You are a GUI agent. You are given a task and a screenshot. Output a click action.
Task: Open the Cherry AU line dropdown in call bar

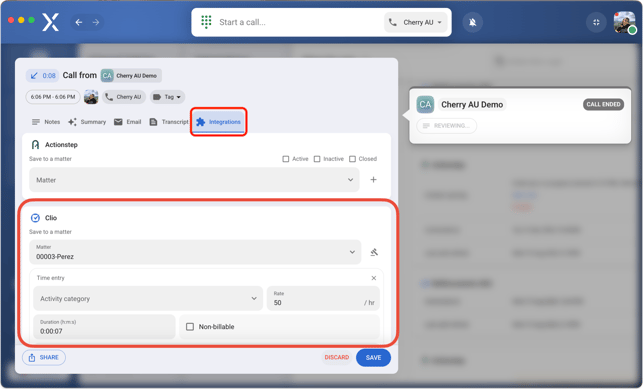[416, 22]
